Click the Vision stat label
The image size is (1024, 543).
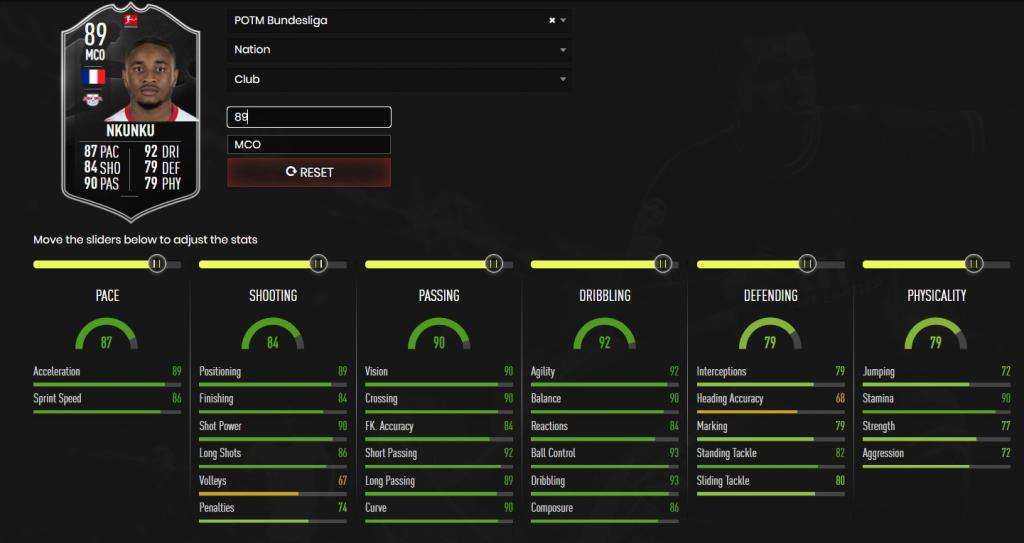point(376,371)
